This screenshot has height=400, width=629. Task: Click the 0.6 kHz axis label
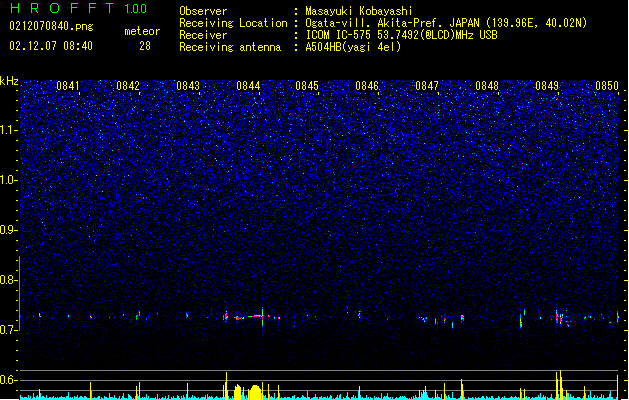[x=9, y=380]
